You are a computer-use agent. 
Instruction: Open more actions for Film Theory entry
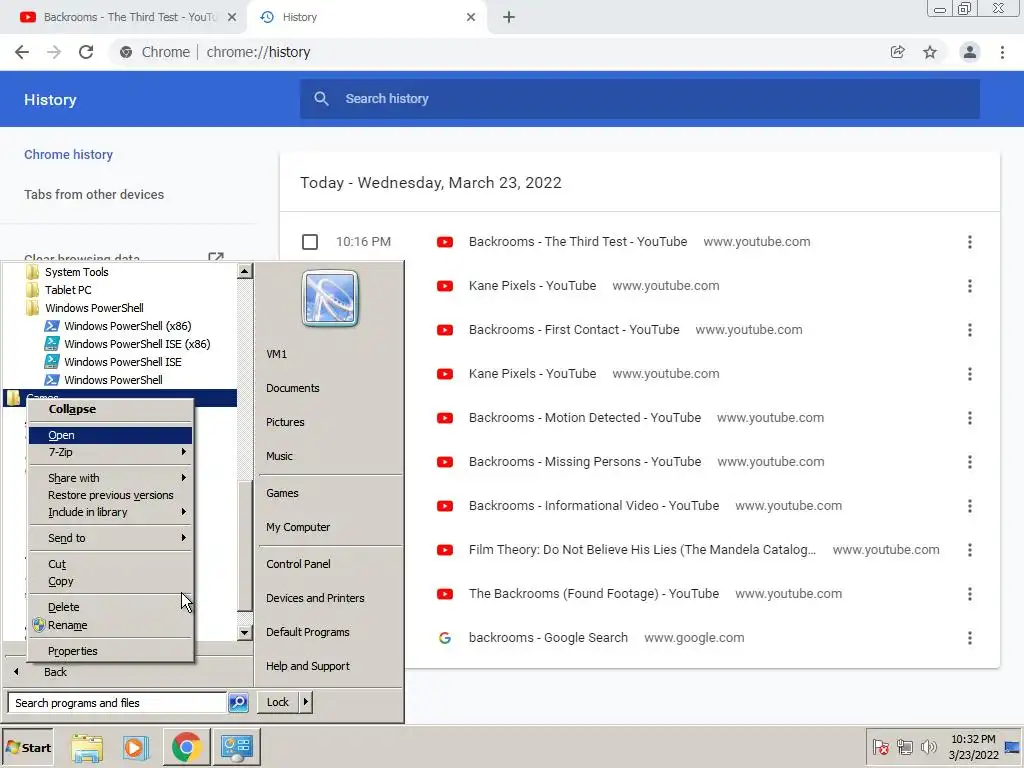click(x=970, y=550)
